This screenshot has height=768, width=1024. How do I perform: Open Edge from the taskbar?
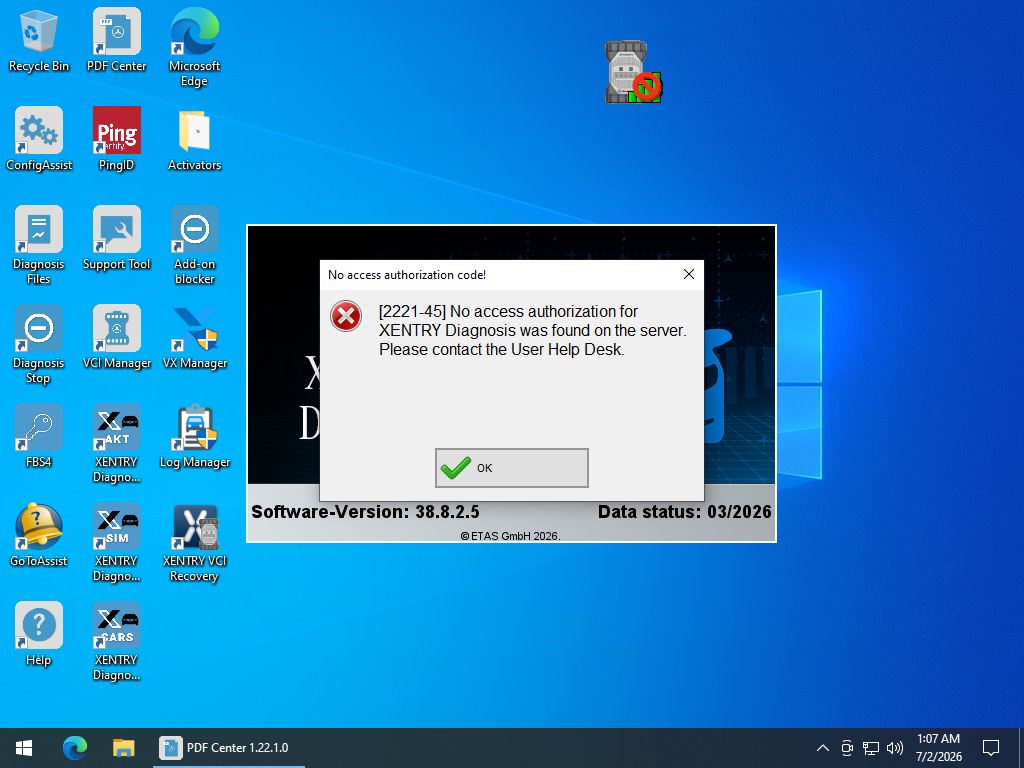(74, 748)
